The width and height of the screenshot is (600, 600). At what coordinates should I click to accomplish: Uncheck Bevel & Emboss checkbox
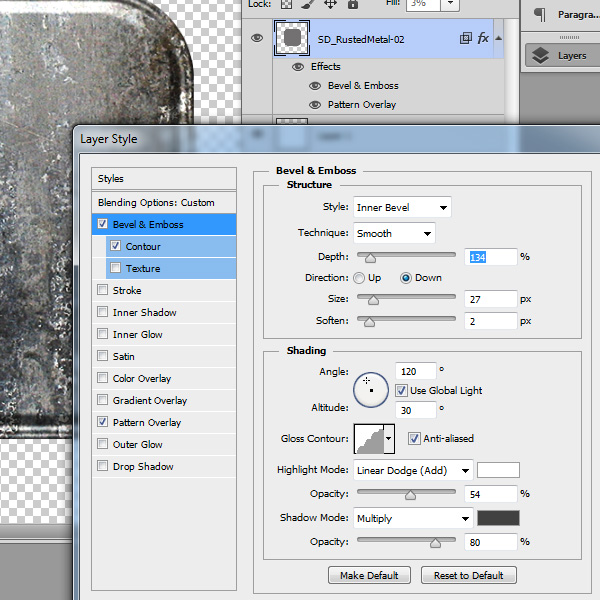coord(103,223)
